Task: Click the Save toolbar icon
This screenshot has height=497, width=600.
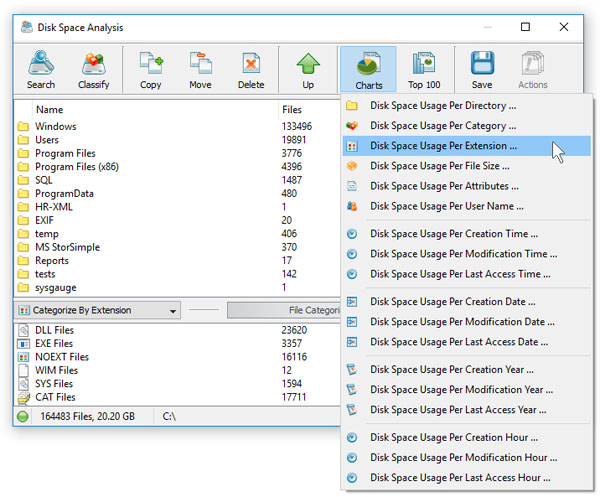Action: [482, 70]
